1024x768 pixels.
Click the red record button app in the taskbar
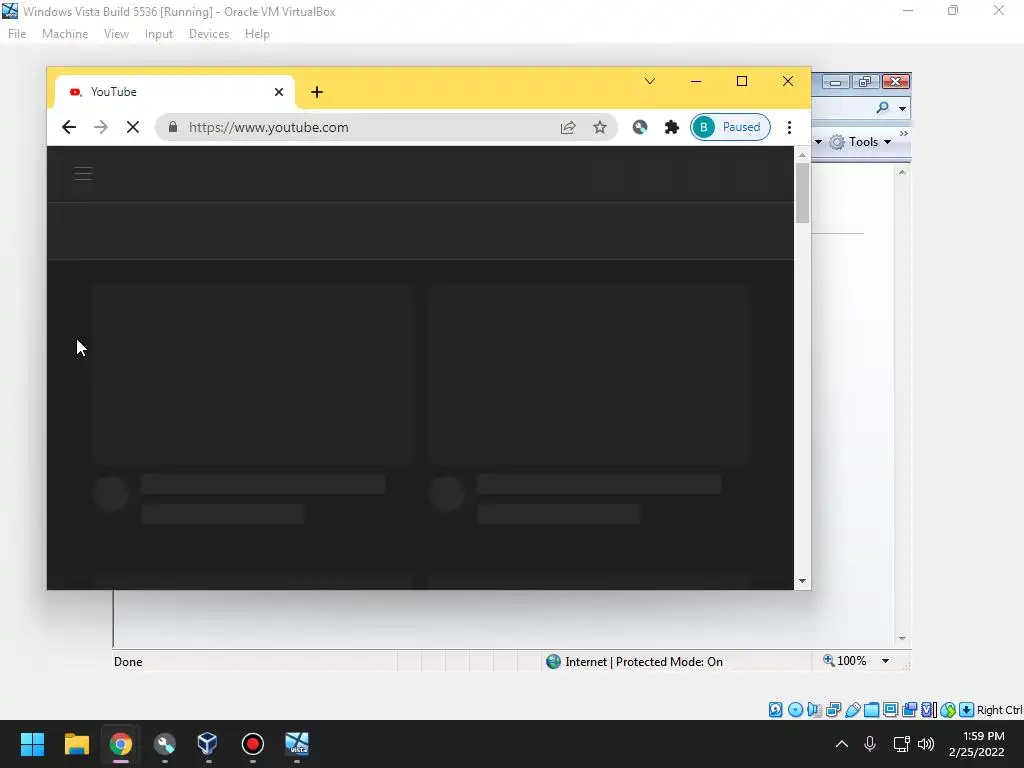(253, 744)
